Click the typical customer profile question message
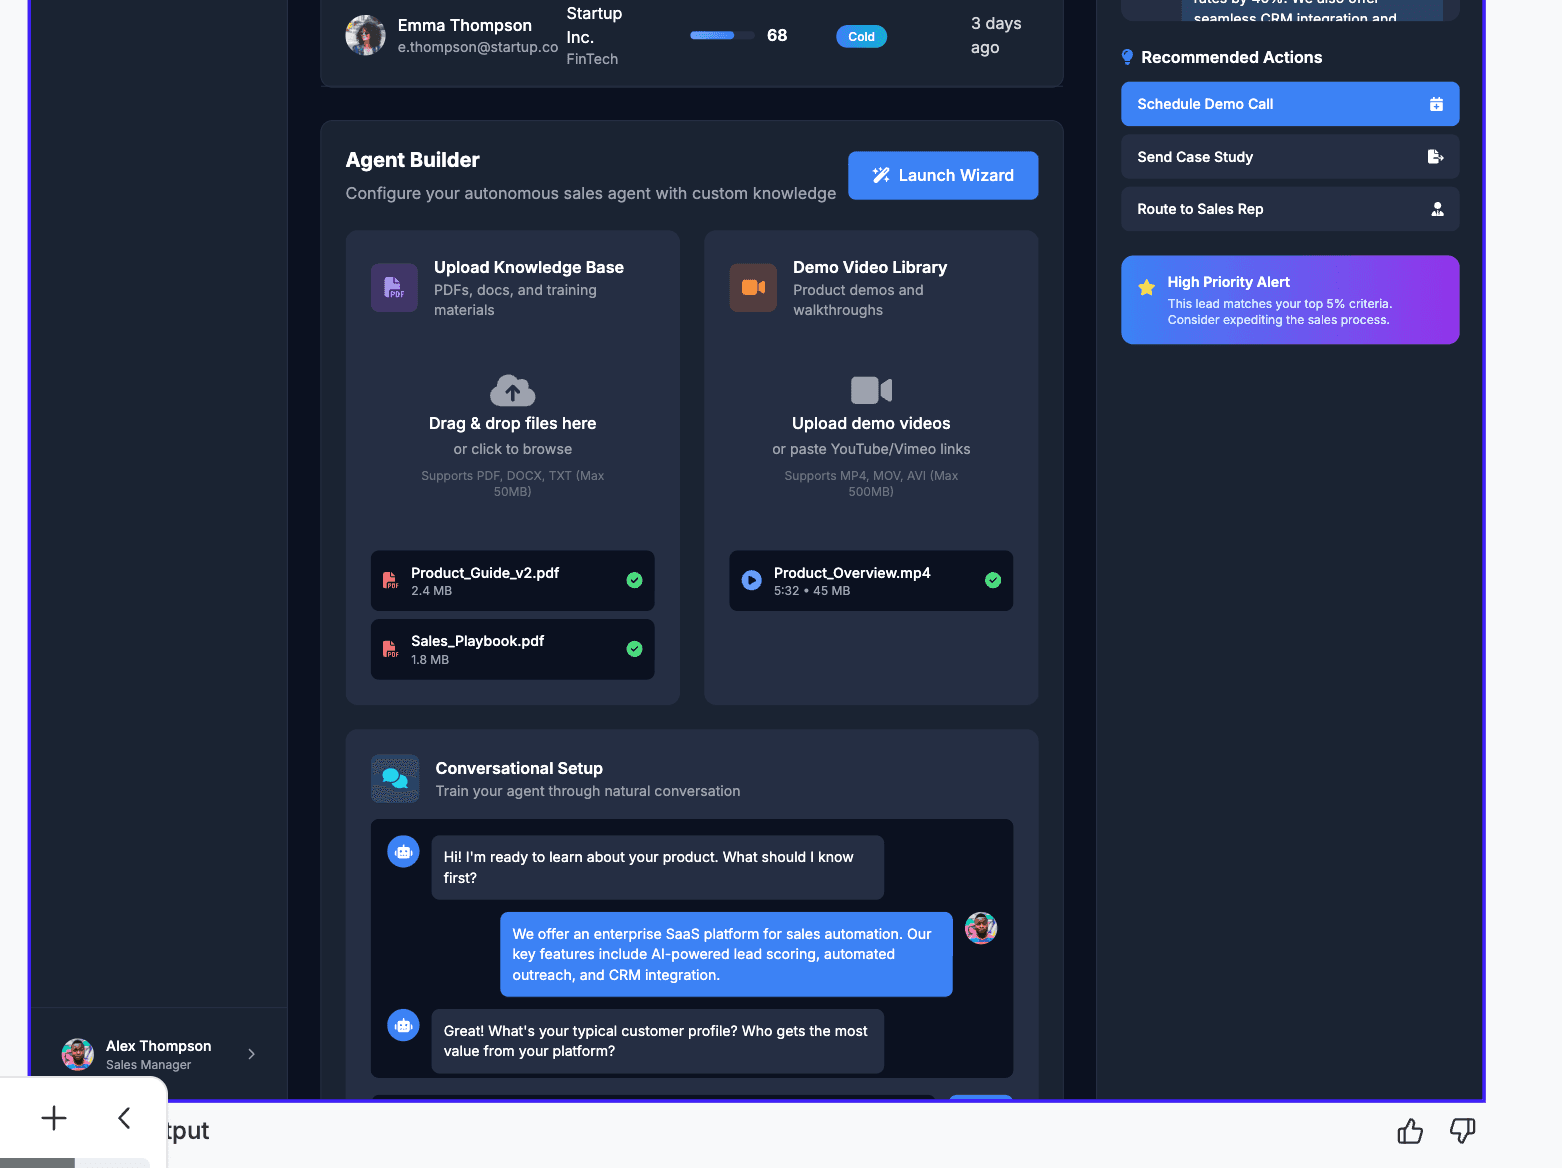1562x1168 pixels. [657, 1041]
